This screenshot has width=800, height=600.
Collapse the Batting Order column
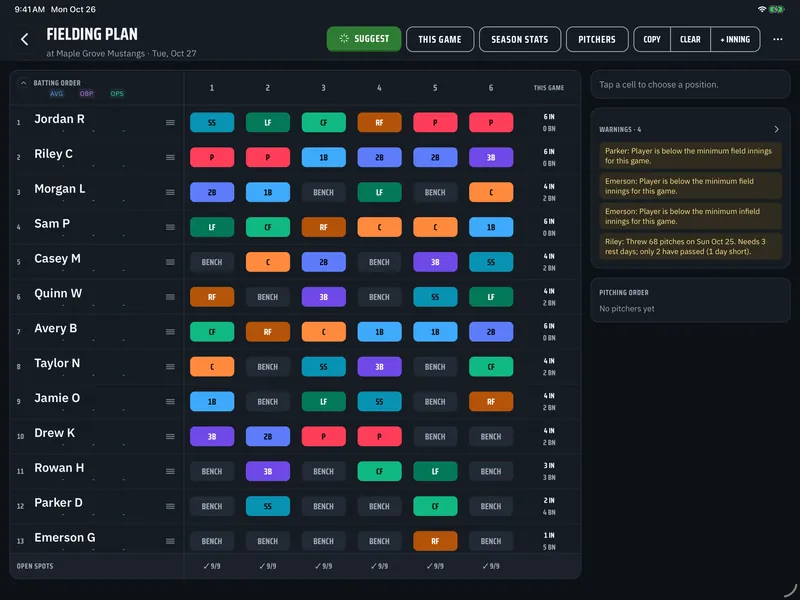point(23,83)
